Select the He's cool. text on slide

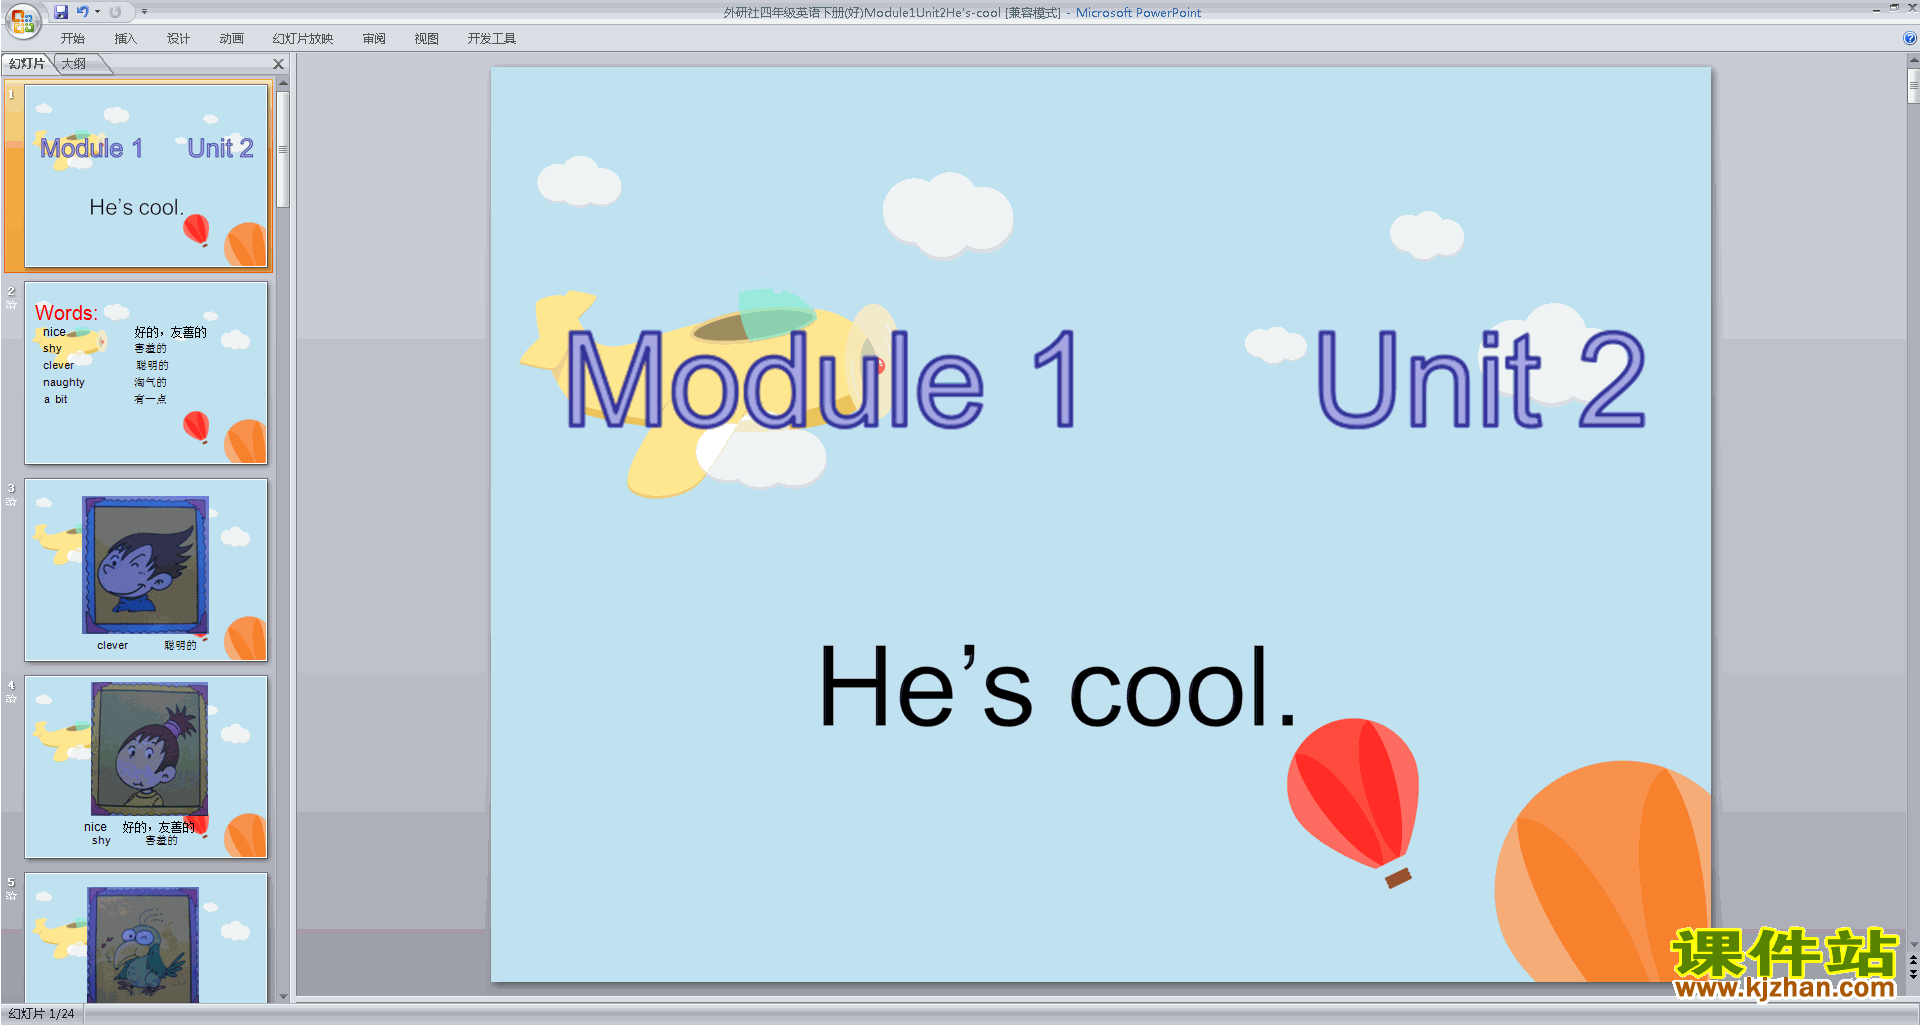point(1057,687)
